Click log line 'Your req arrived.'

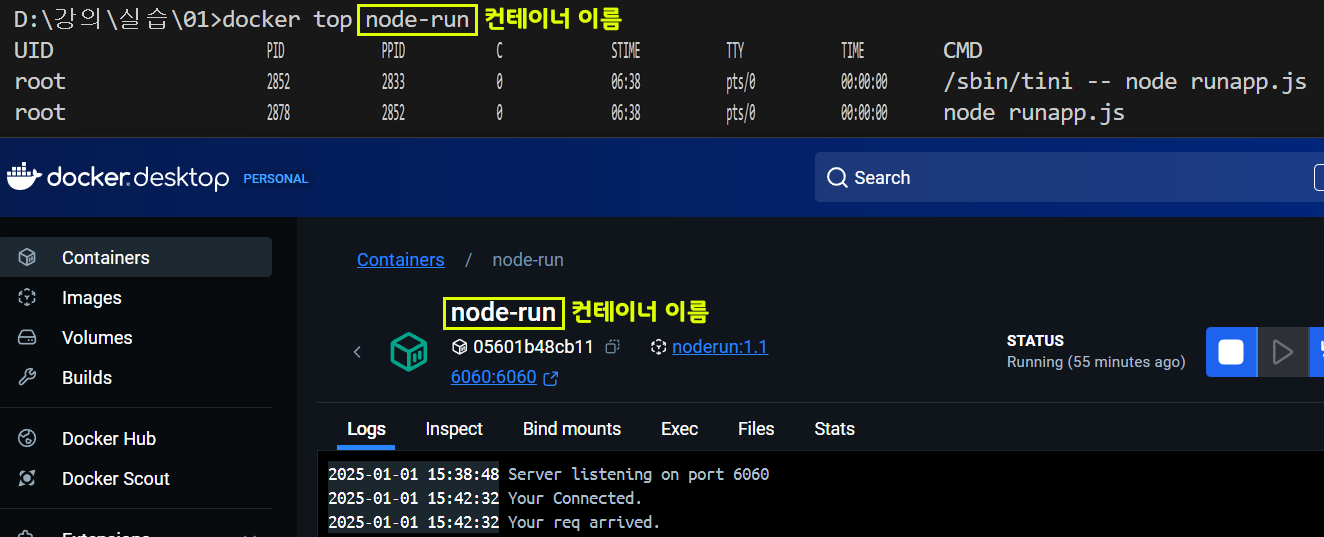coord(584,522)
